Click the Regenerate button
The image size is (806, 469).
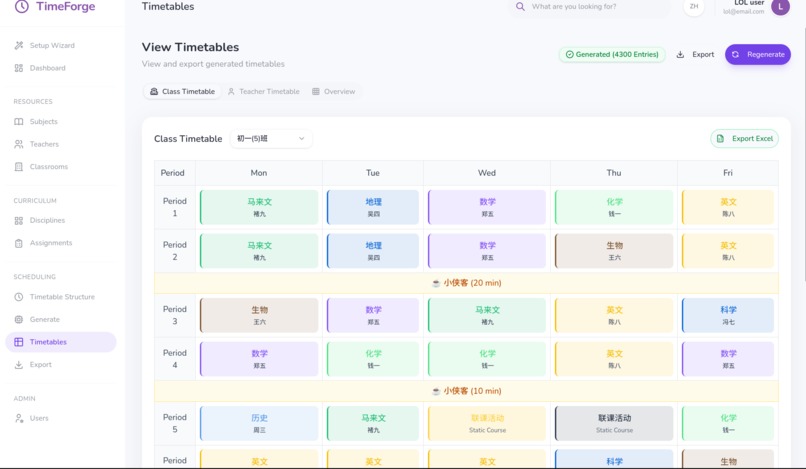pos(758,55)
